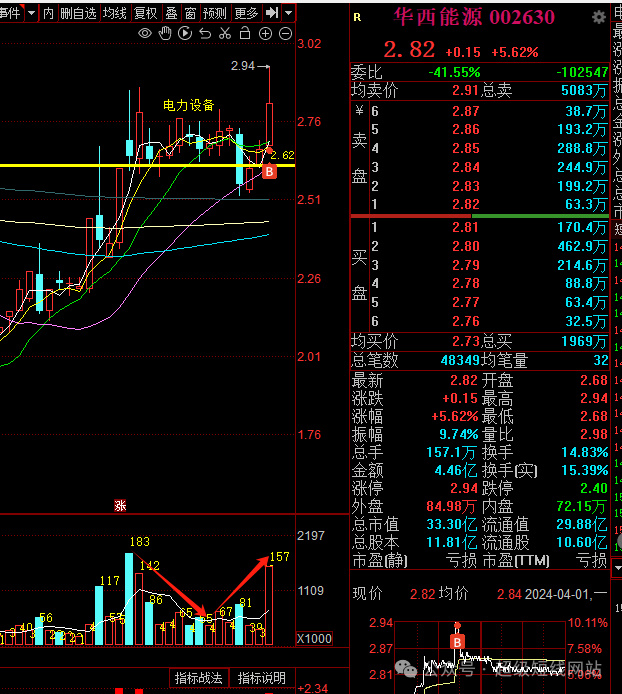Click the undo arrow icon

pos(205,34)
